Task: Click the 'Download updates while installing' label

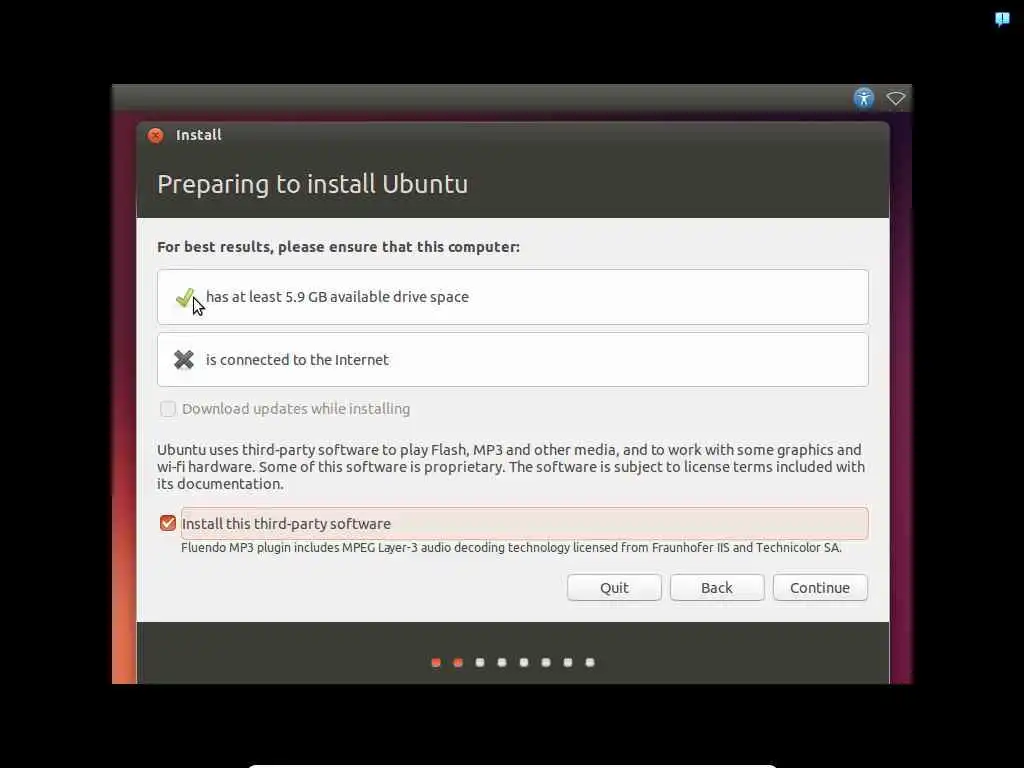Action: click(x=296, y=409)
